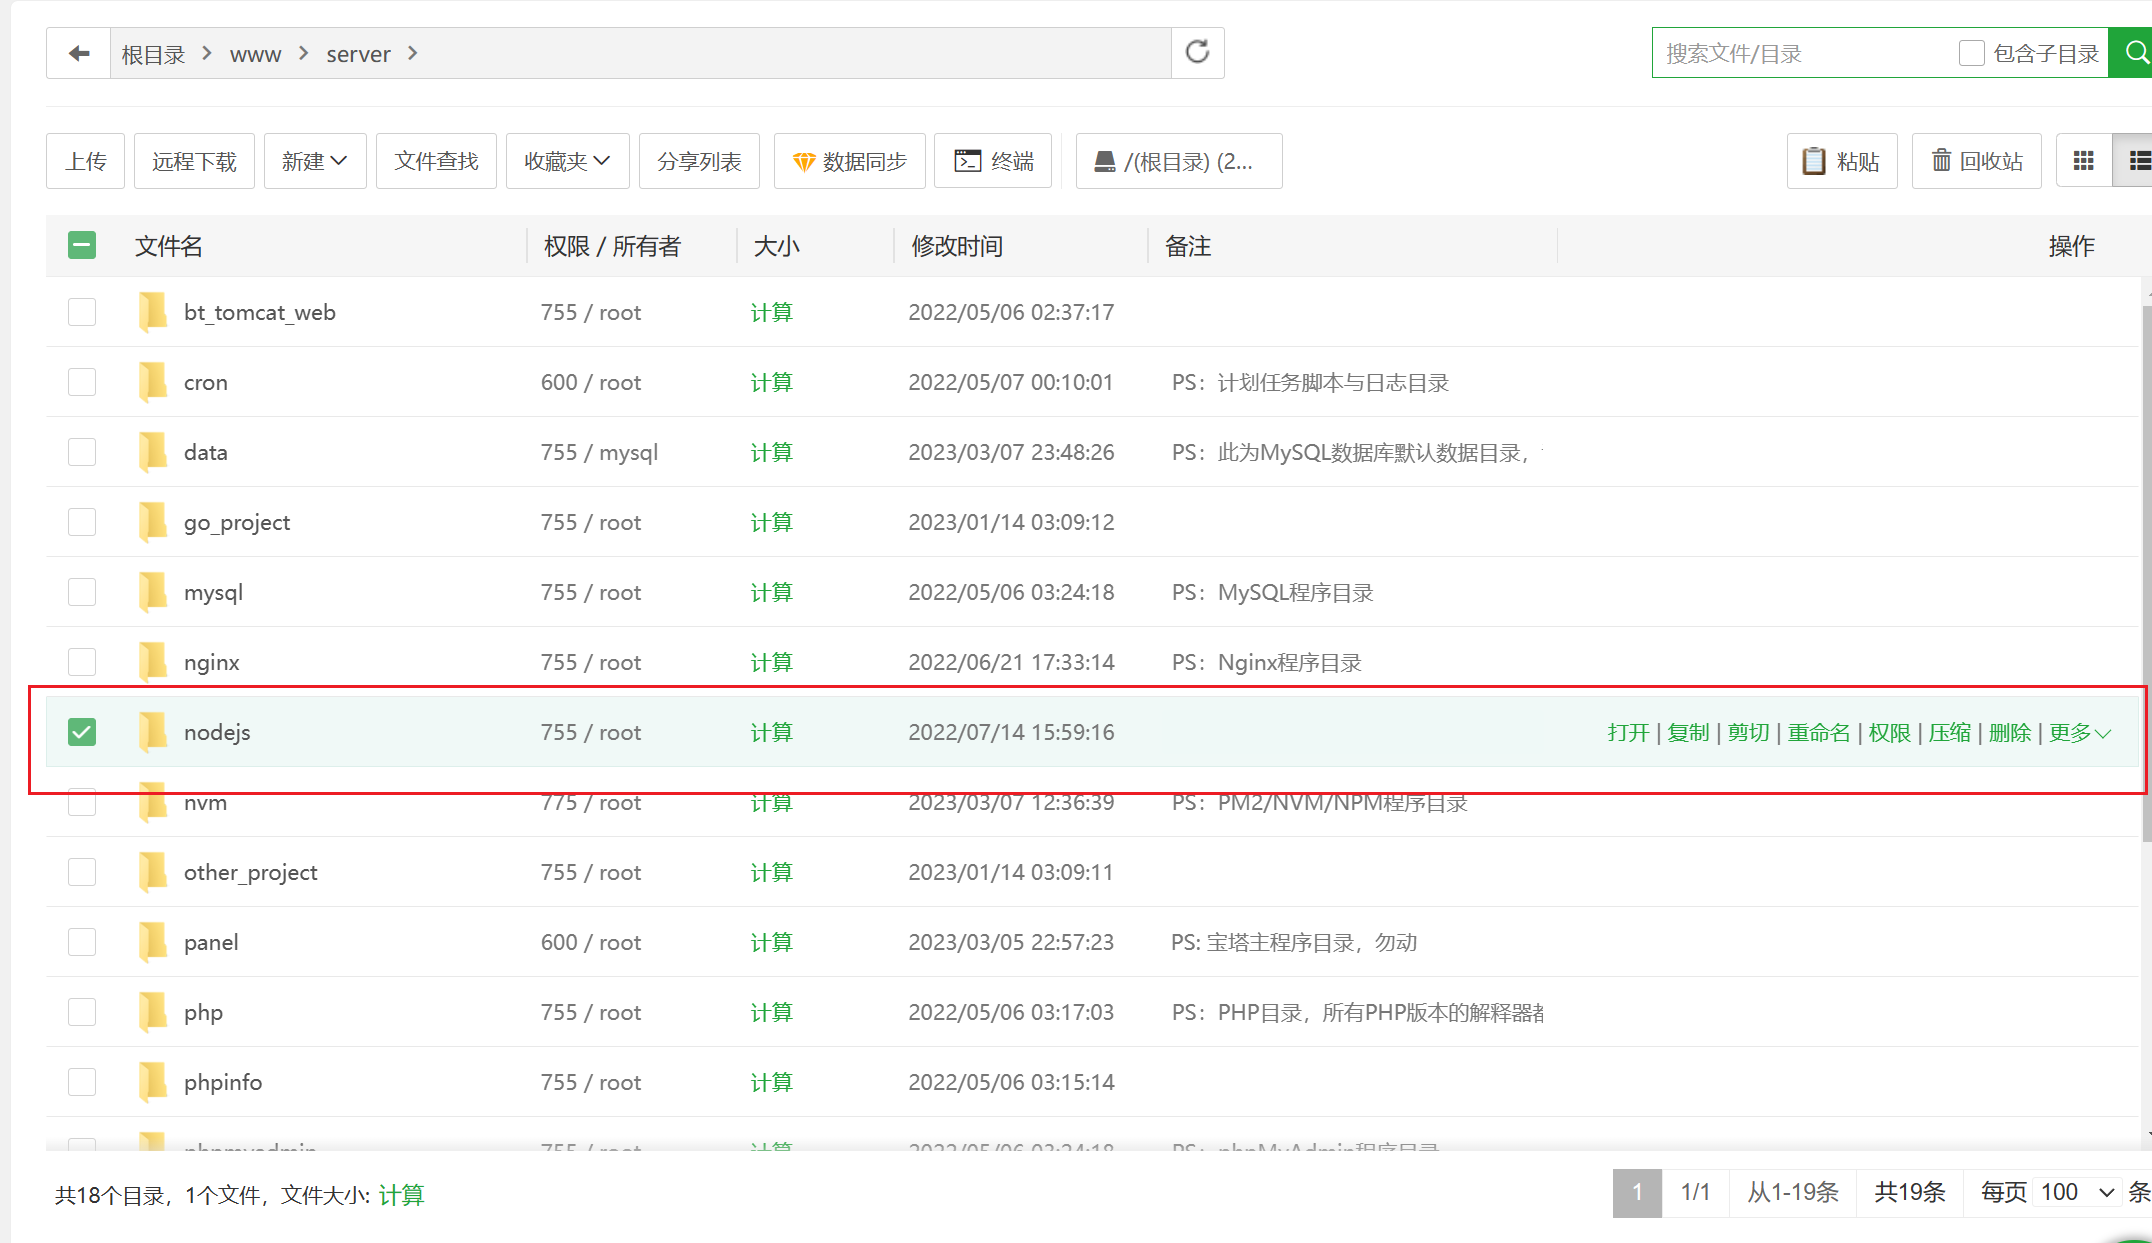Open per-page count dropdown showing 100
Screen dimensions: 2152x1243
click(2077, 1192)
